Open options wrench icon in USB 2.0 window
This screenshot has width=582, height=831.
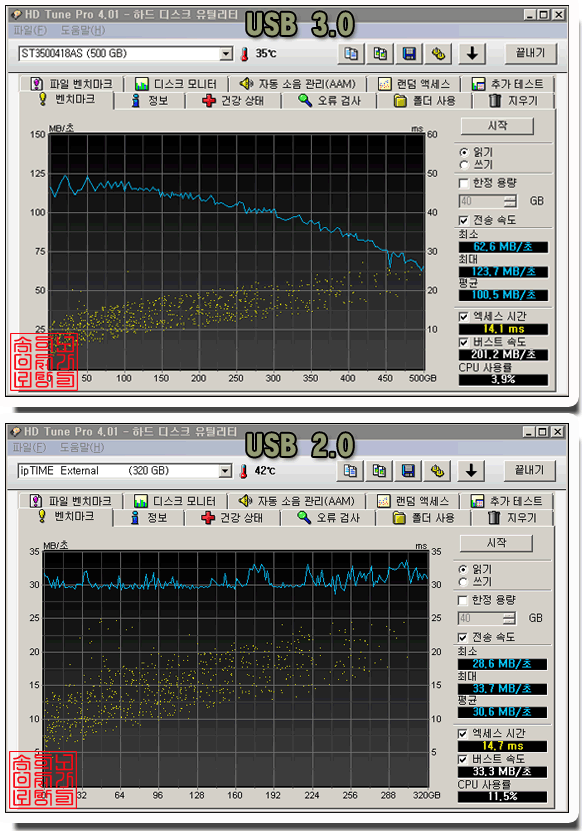click(437, 471)
